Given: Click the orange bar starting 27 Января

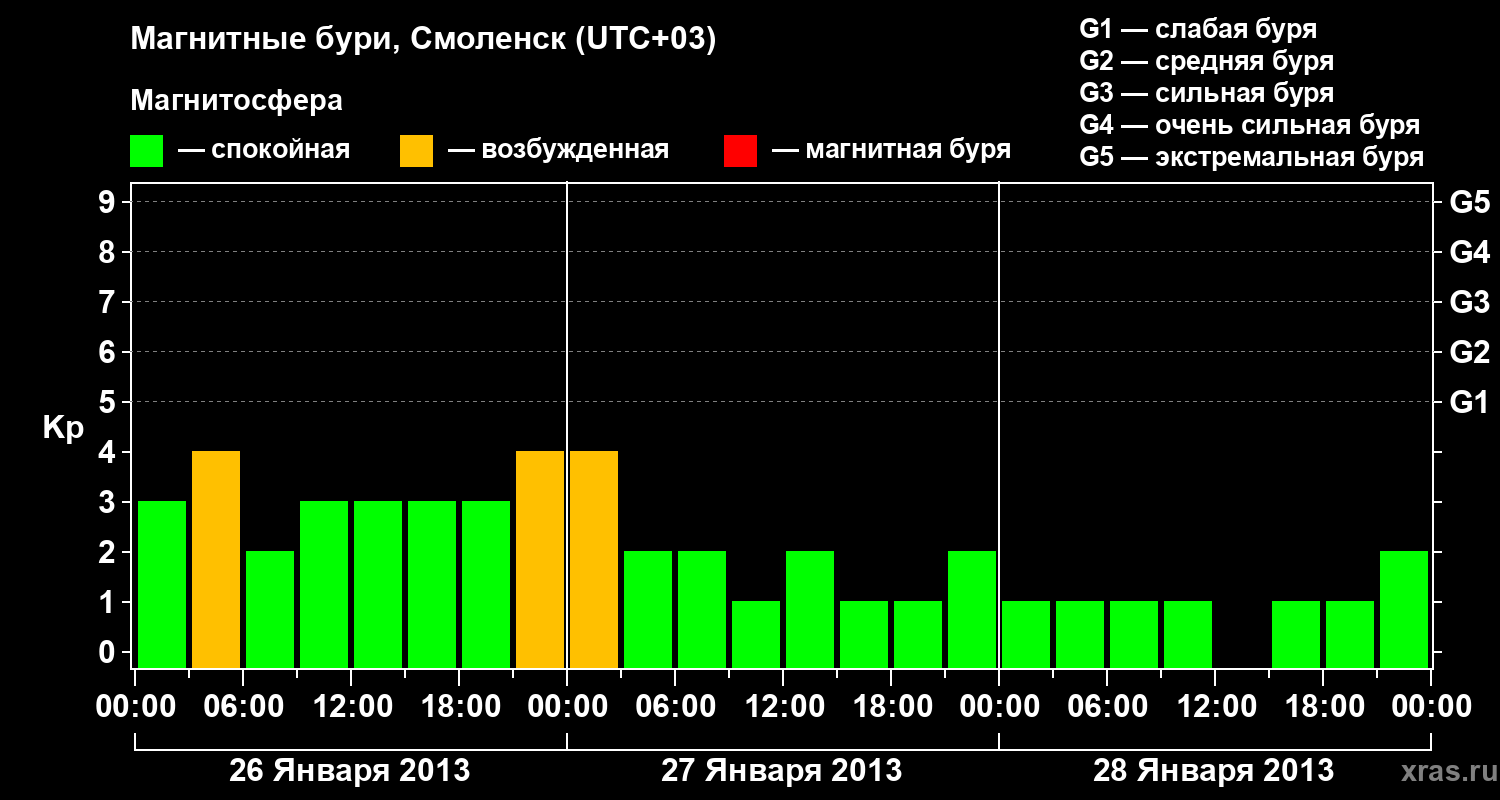Looking at the screenshot, I should pos(594,559).
